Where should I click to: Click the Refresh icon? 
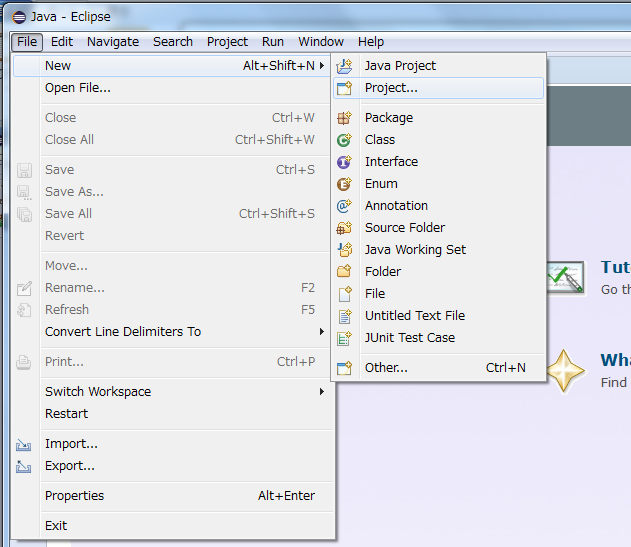(24, 310)
